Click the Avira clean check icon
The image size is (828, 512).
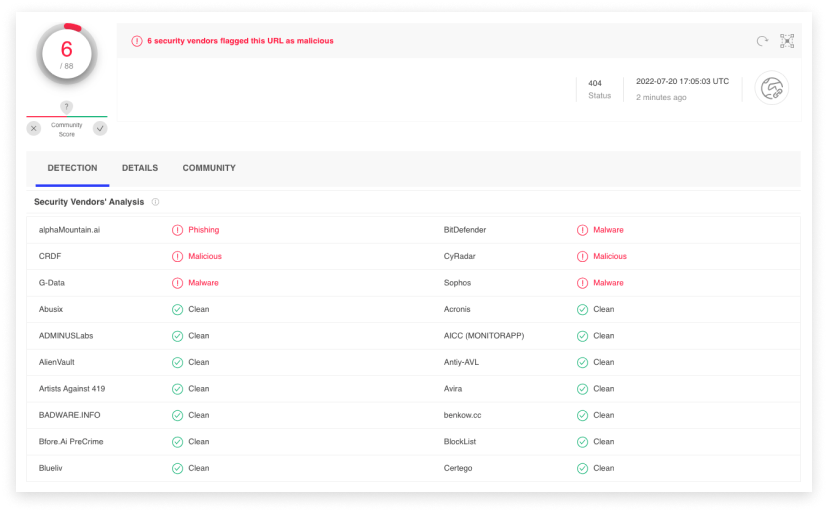(x=582, y=389)
